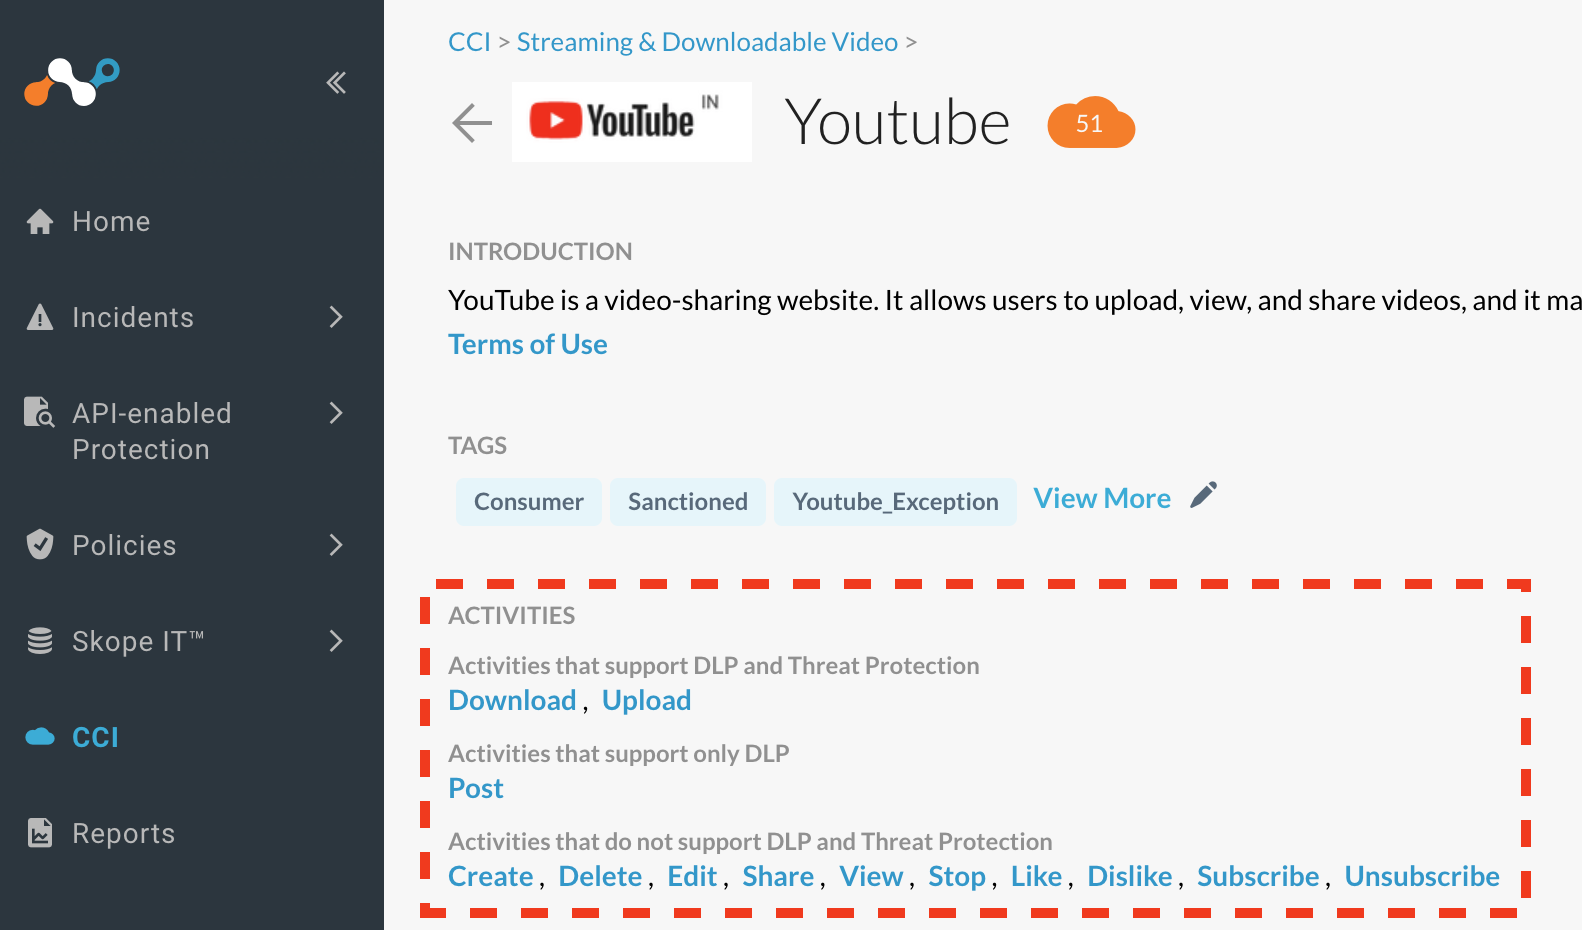Collapse the sidebar with double-chevron icon

pos(336,83)
